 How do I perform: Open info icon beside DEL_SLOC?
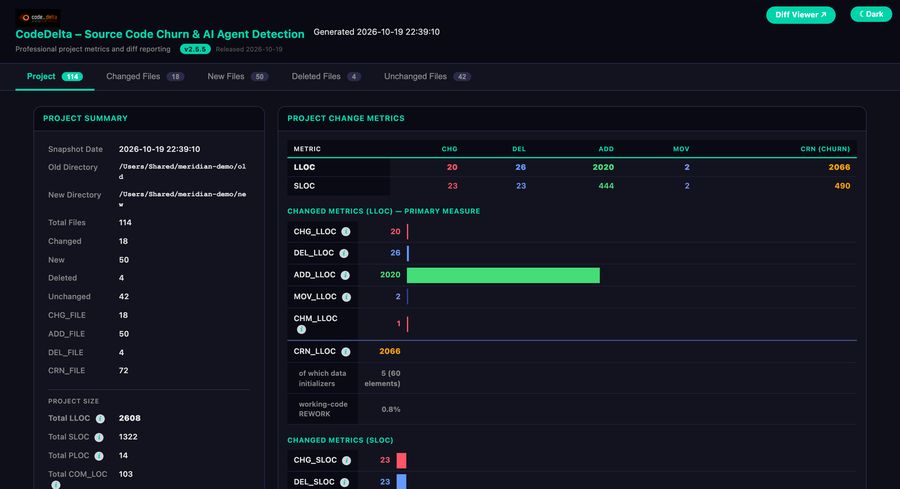point(344,482)
